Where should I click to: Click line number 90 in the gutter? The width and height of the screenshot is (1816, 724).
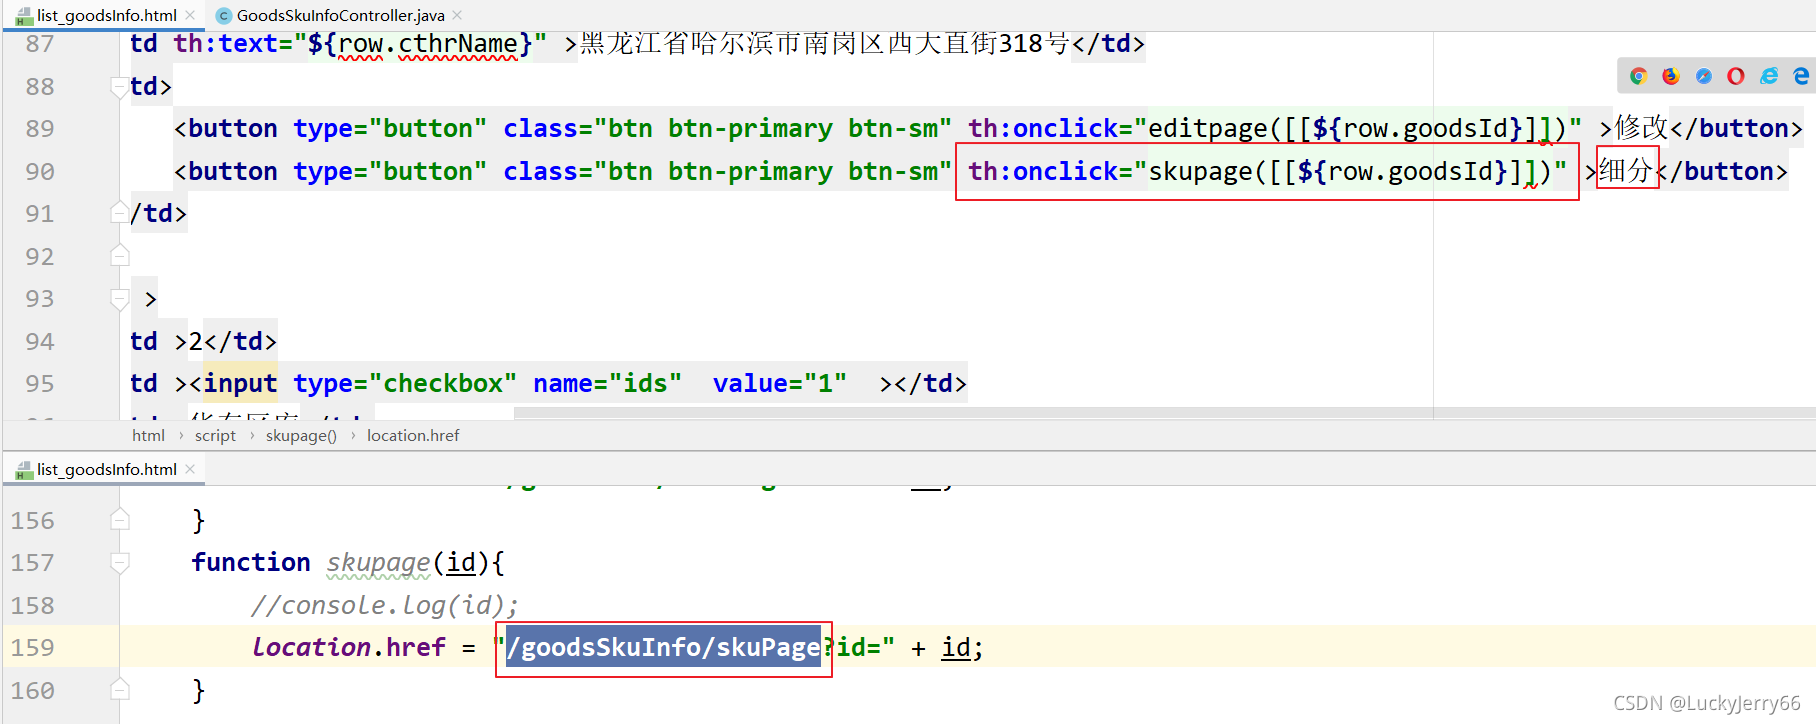pos(40,171)
